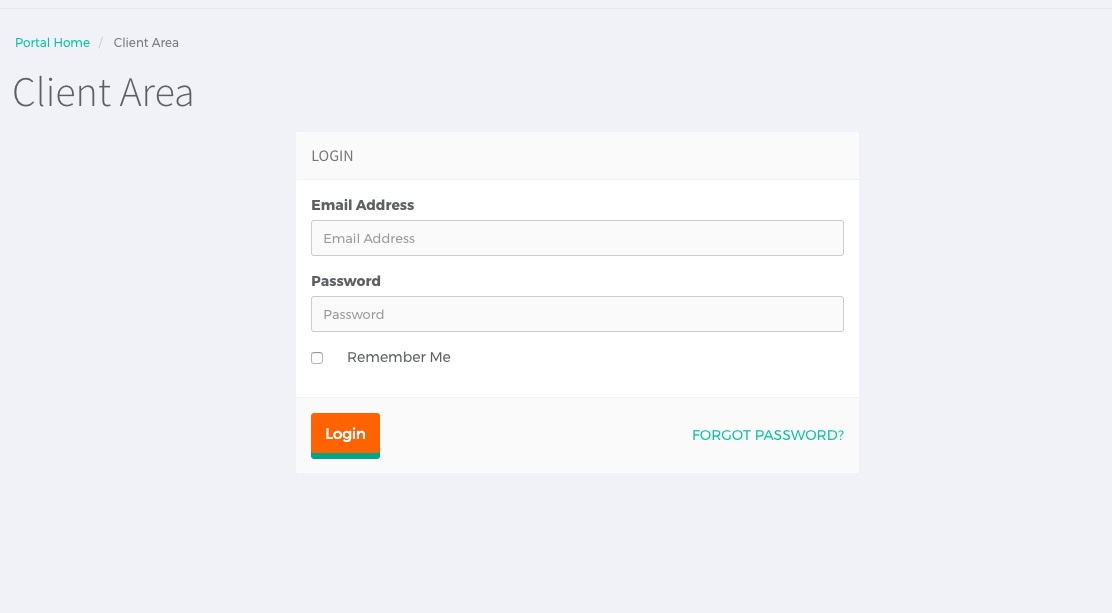Image resolution: width=1112 pixels, height=613 pixels.
Task: Click the breadcrumb slash separator
Action: coord(101,43)
